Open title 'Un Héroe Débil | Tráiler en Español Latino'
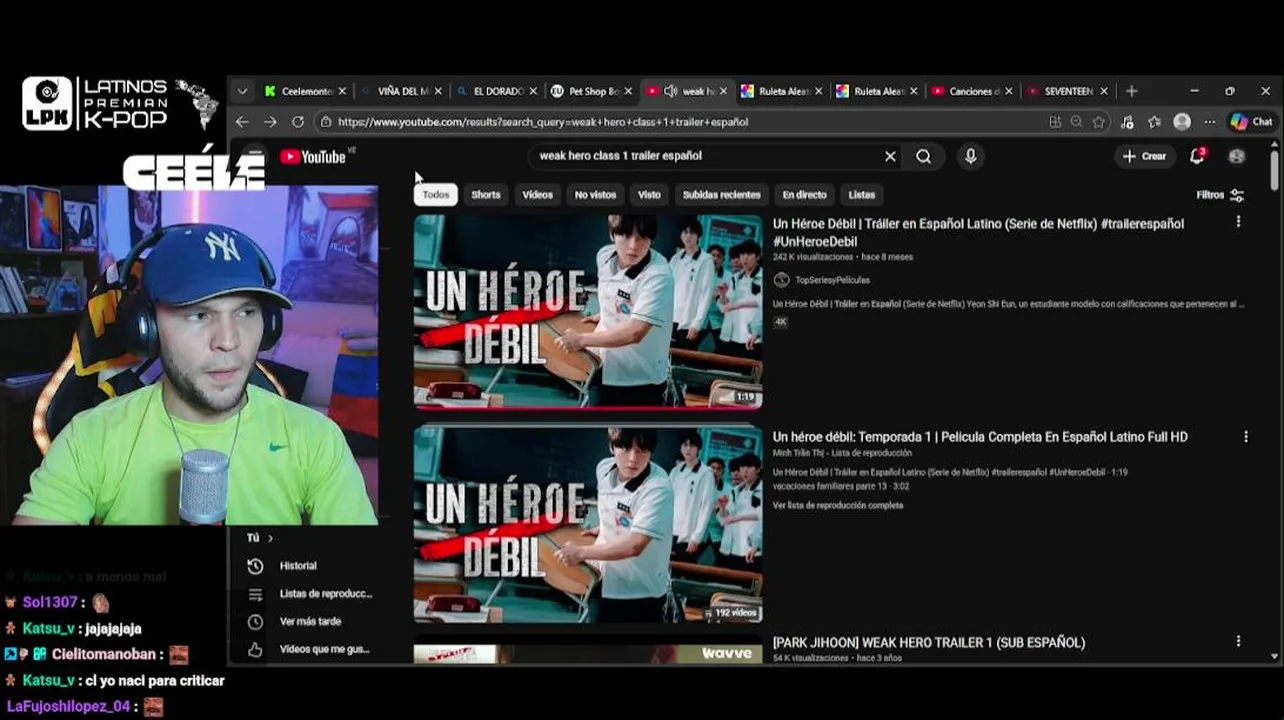 pos(978,232)
